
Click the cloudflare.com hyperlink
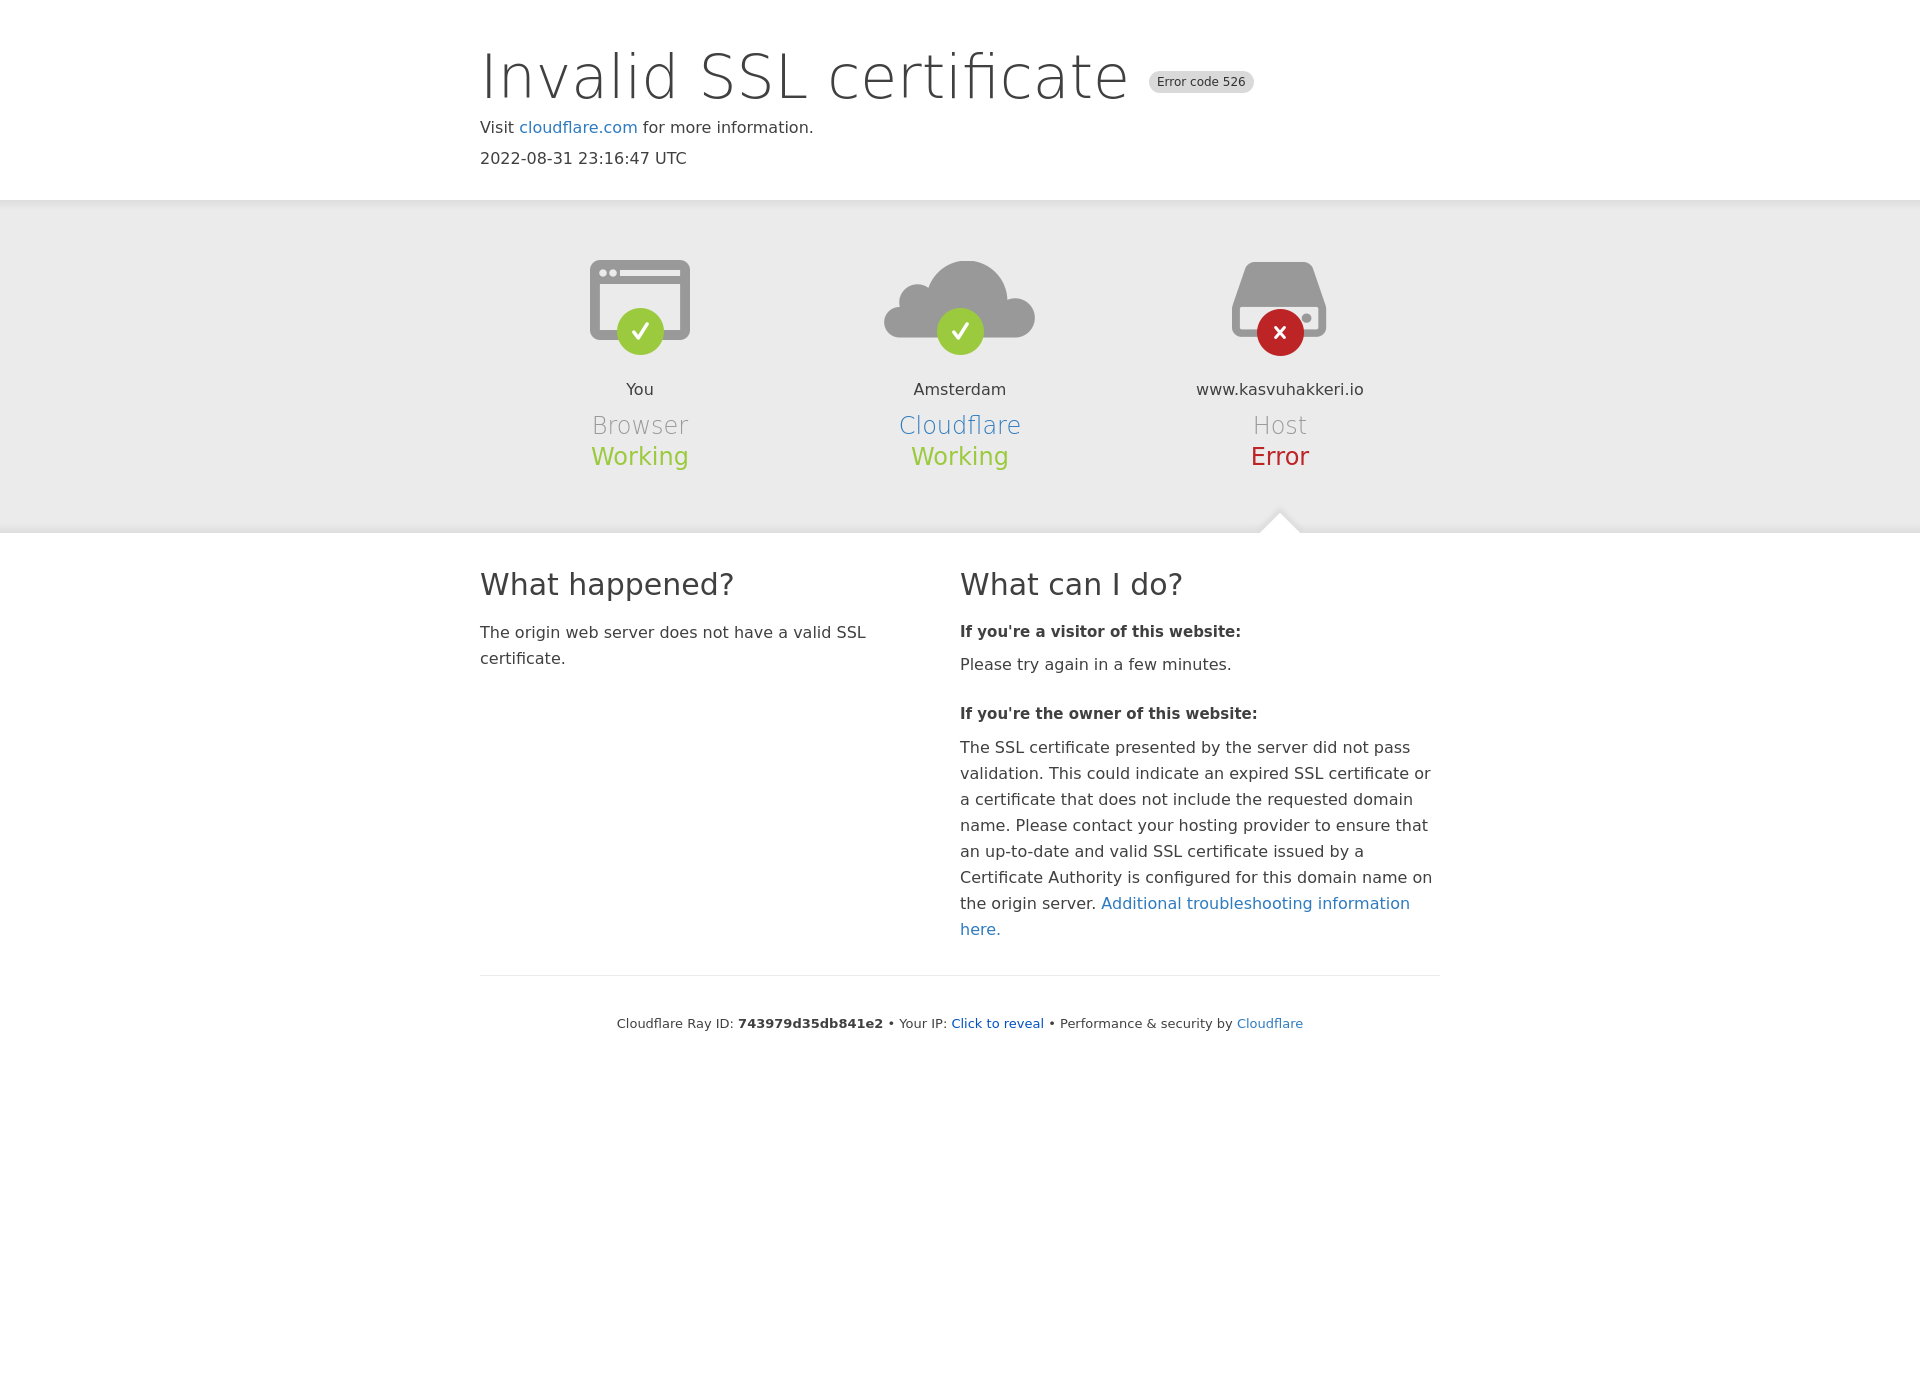[x=577, y=127]
